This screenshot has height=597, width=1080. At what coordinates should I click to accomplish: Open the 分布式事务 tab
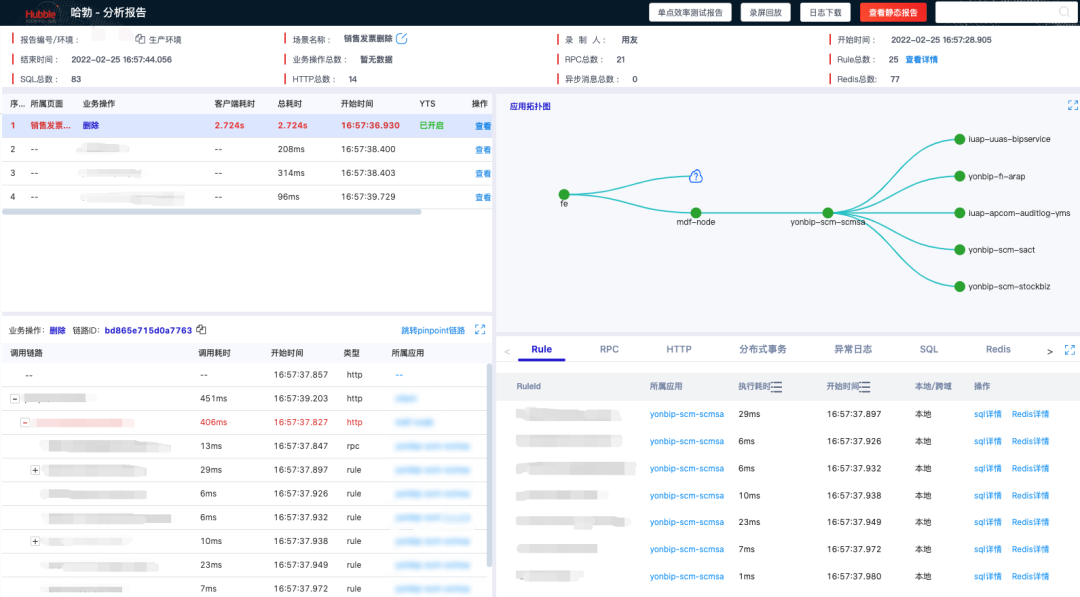[x=762, y=349]
